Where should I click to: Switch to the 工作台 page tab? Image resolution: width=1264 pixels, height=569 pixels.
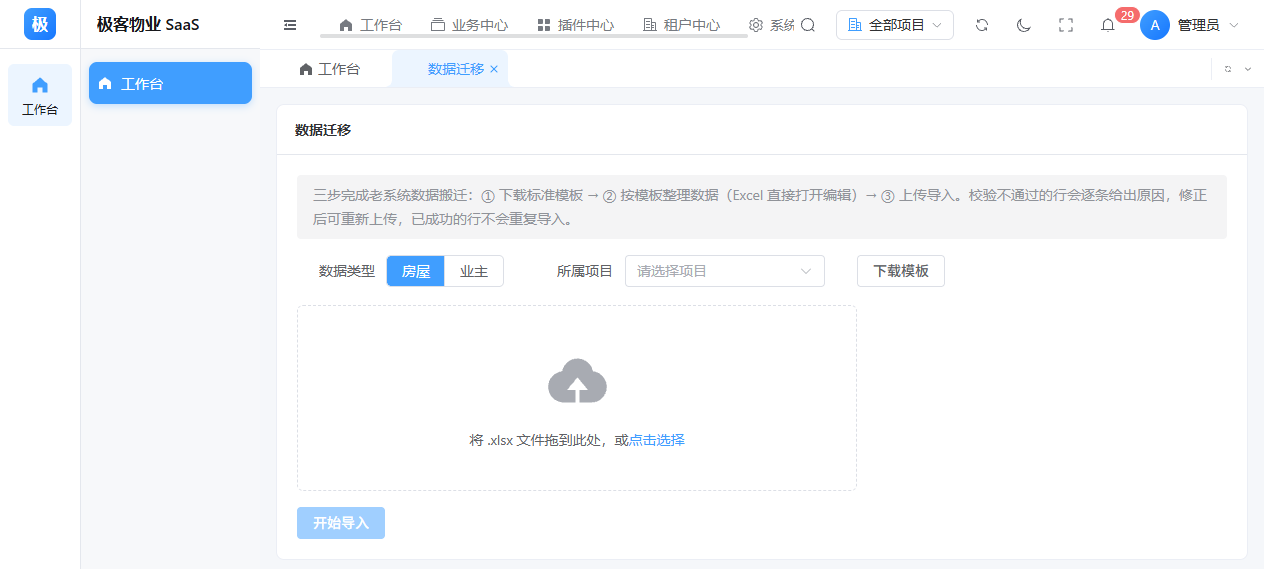coord(329,69)
